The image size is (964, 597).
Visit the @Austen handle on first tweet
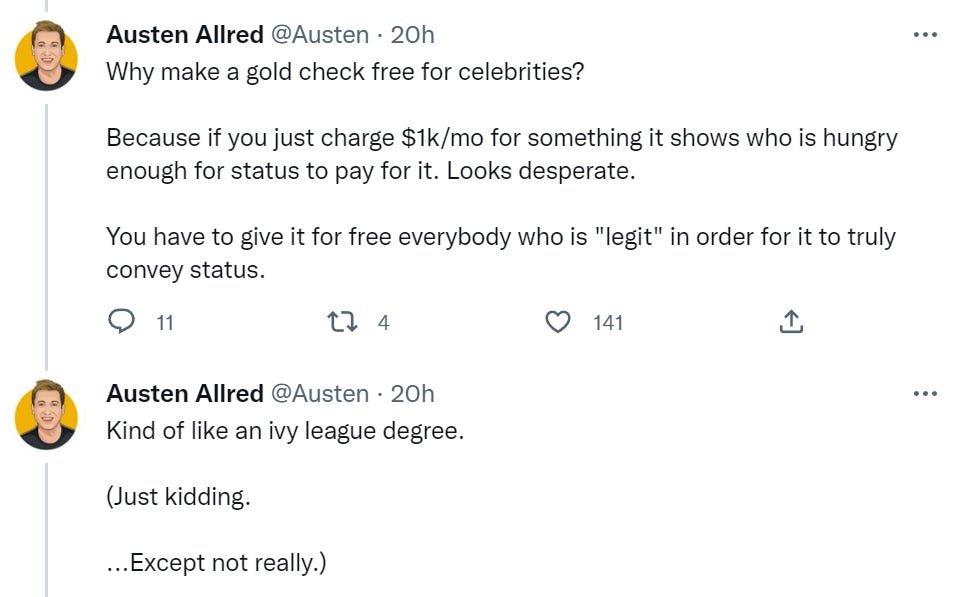[319, 35]
